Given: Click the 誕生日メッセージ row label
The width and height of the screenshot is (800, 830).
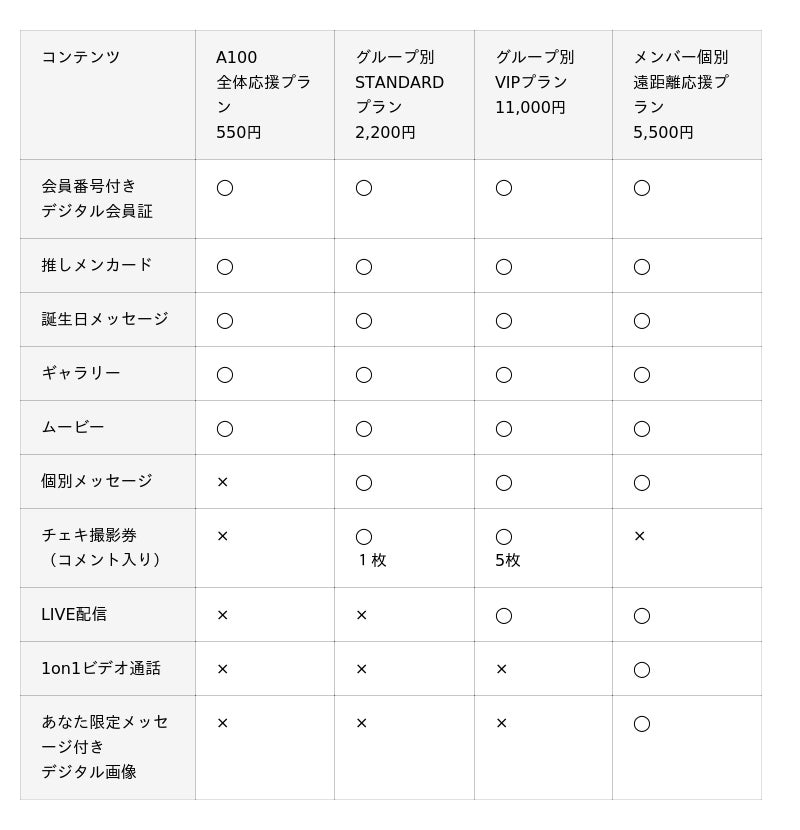Looking at the screenshot, I should coord(105,319).
